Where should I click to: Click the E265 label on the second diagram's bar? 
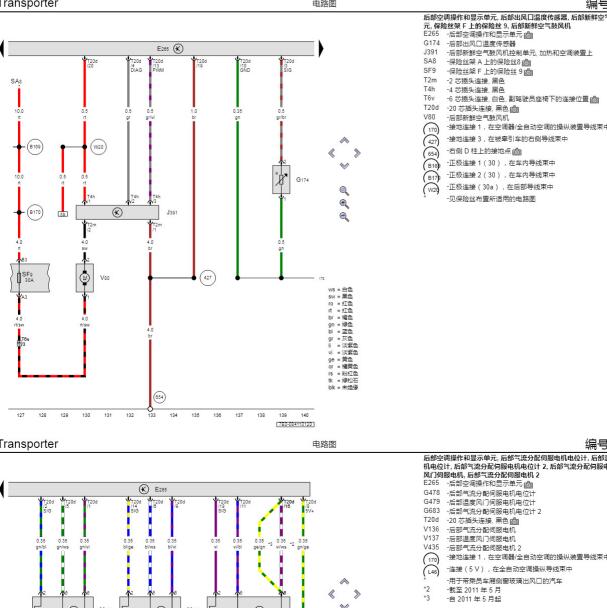click(161, 489)
